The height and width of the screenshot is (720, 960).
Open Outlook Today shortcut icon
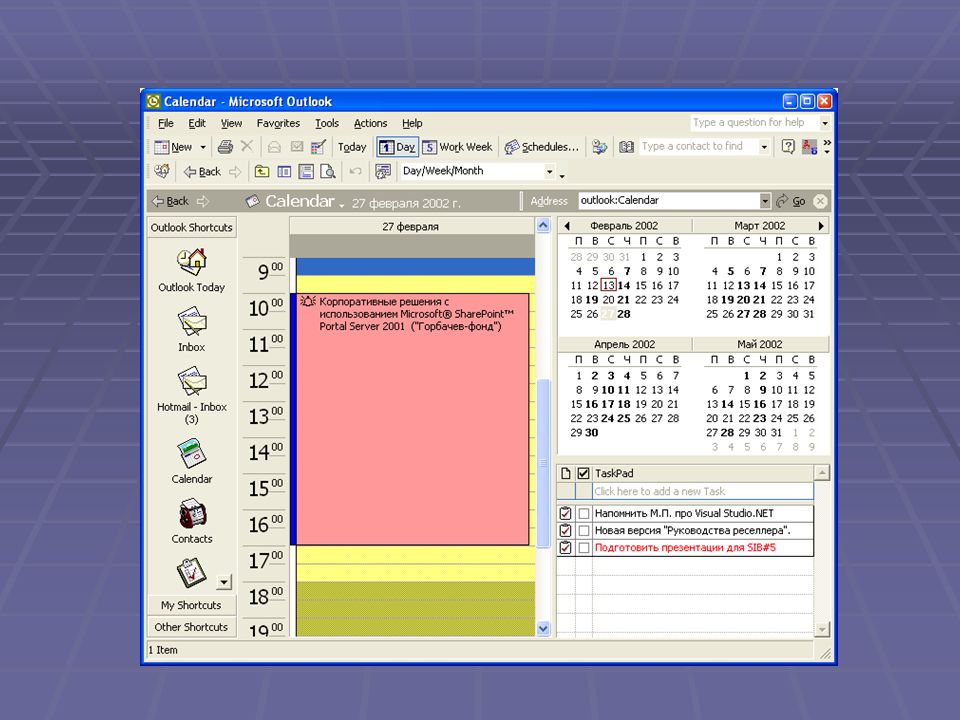(x=192, y=262)
